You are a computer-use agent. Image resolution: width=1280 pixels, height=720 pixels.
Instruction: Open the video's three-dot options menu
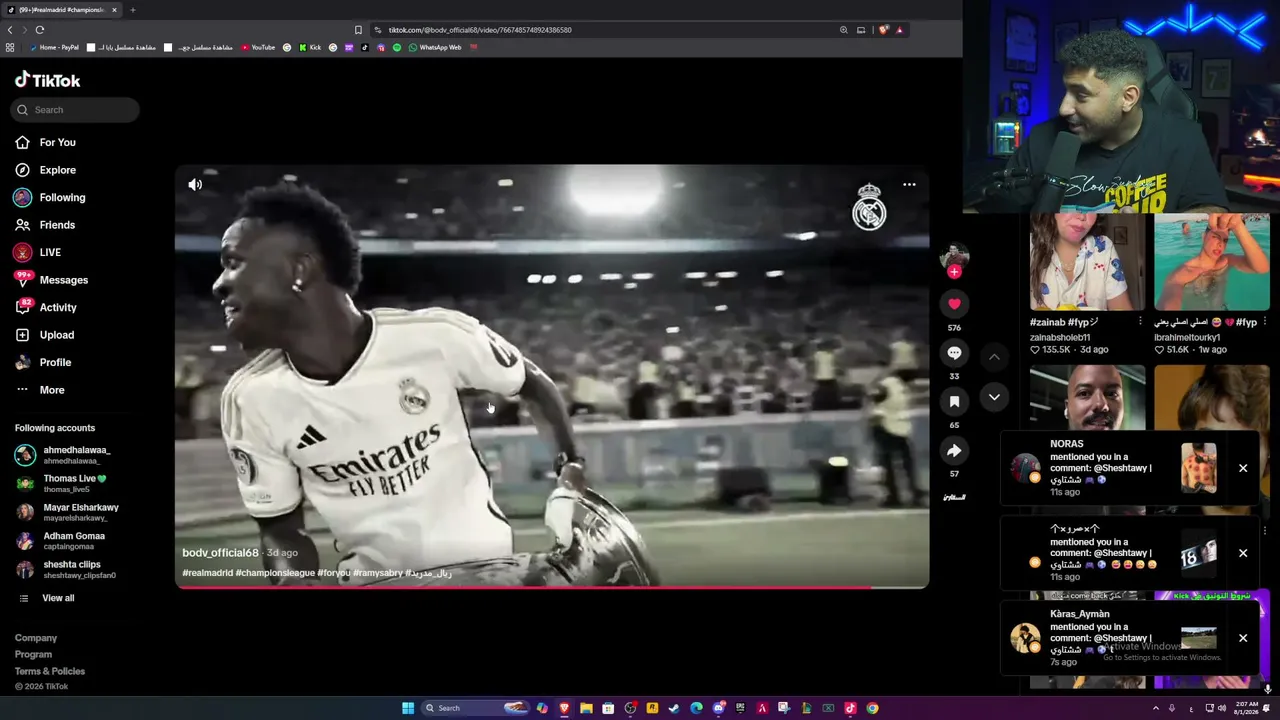pos(909,184)
